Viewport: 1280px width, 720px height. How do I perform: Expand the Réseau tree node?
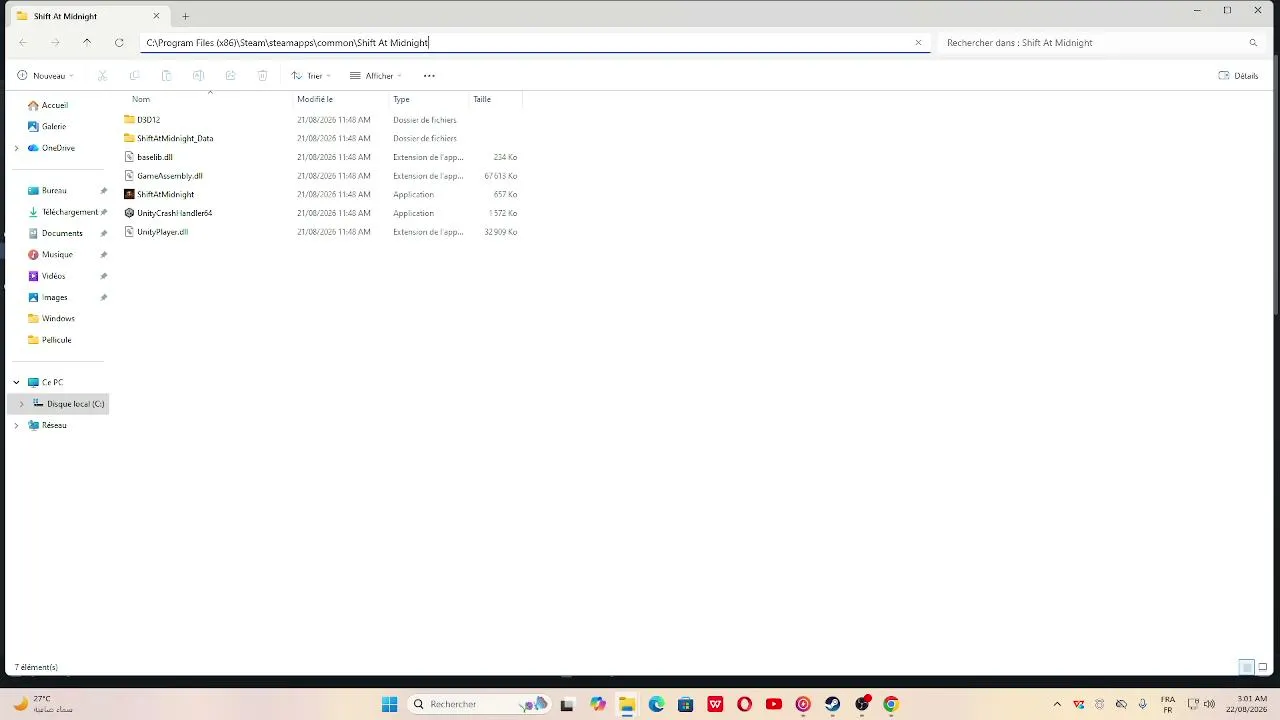[16, 426]
